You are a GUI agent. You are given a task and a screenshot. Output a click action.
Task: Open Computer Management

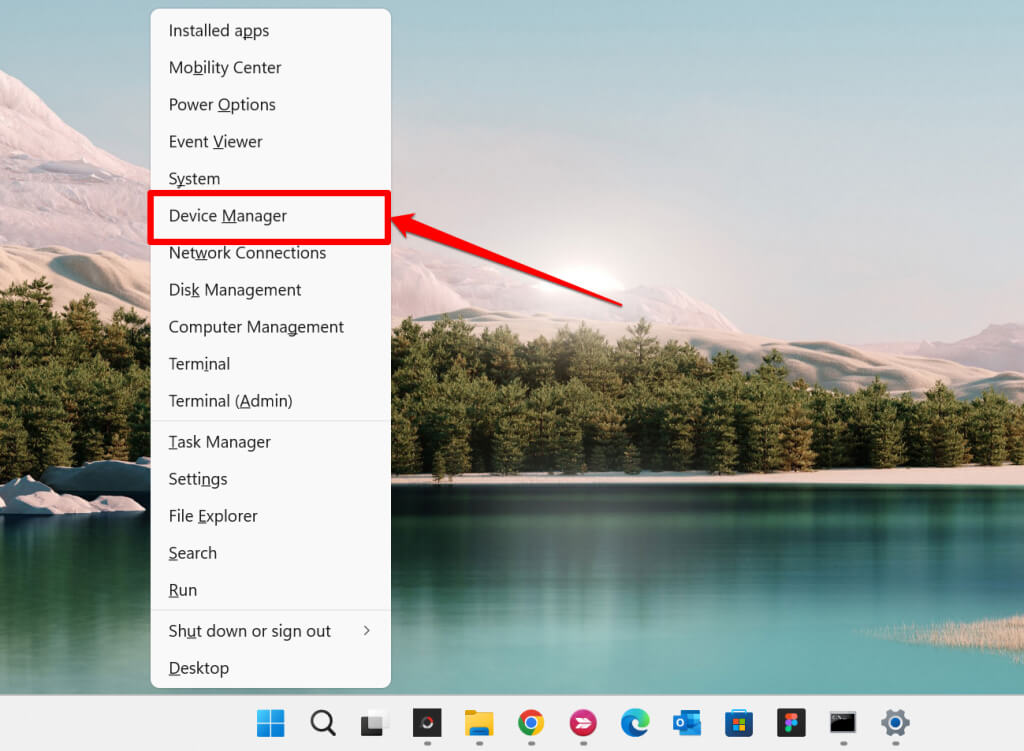point(270,327)
